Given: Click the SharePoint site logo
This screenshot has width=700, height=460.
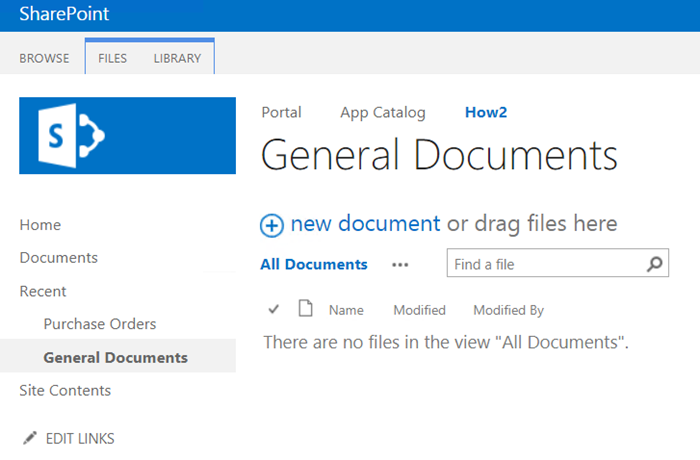Looking at the screenshot, I should pos(127,135).
